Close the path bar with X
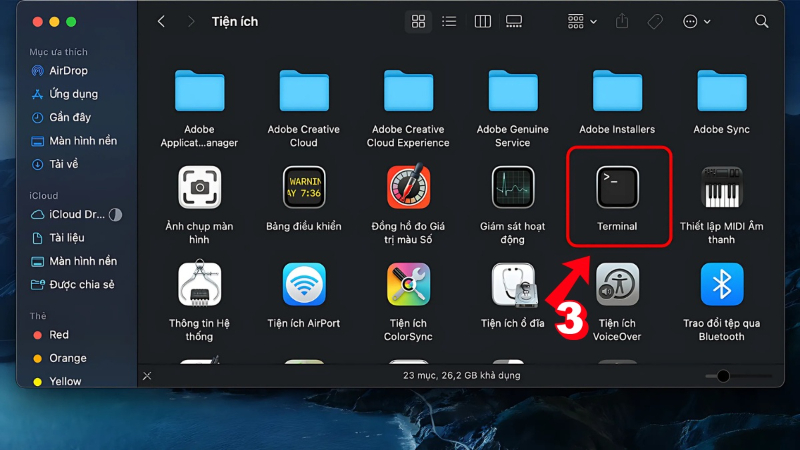 (x=147, y=376)
